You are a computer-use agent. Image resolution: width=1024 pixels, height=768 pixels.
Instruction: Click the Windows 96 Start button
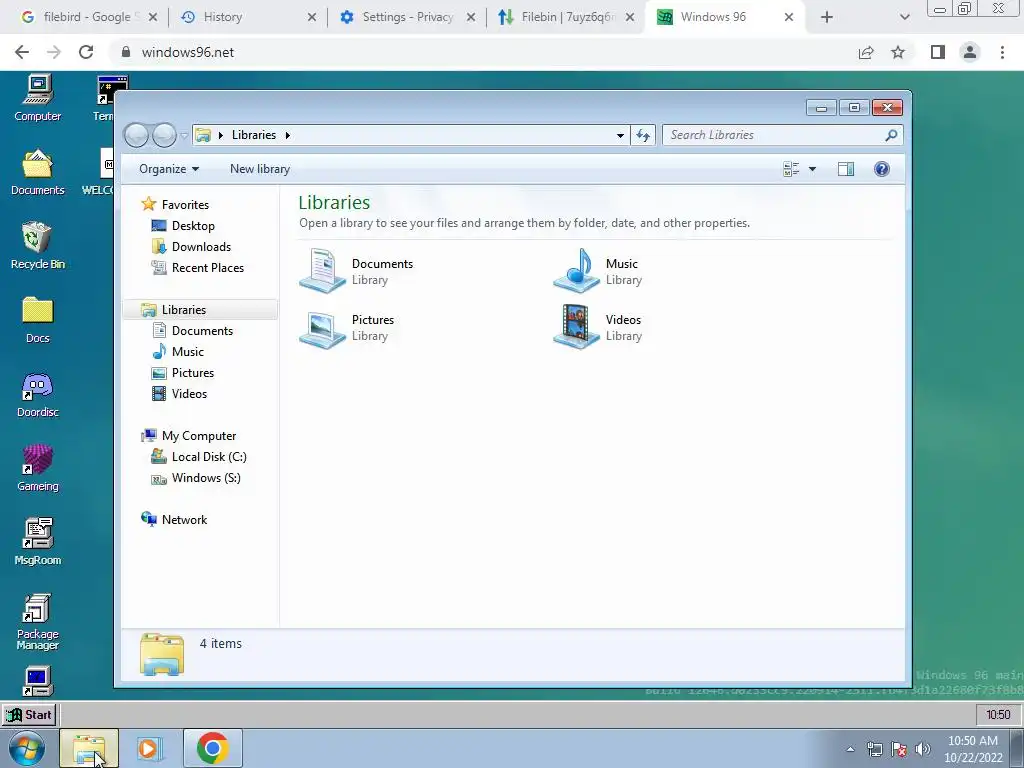(29, 715)
